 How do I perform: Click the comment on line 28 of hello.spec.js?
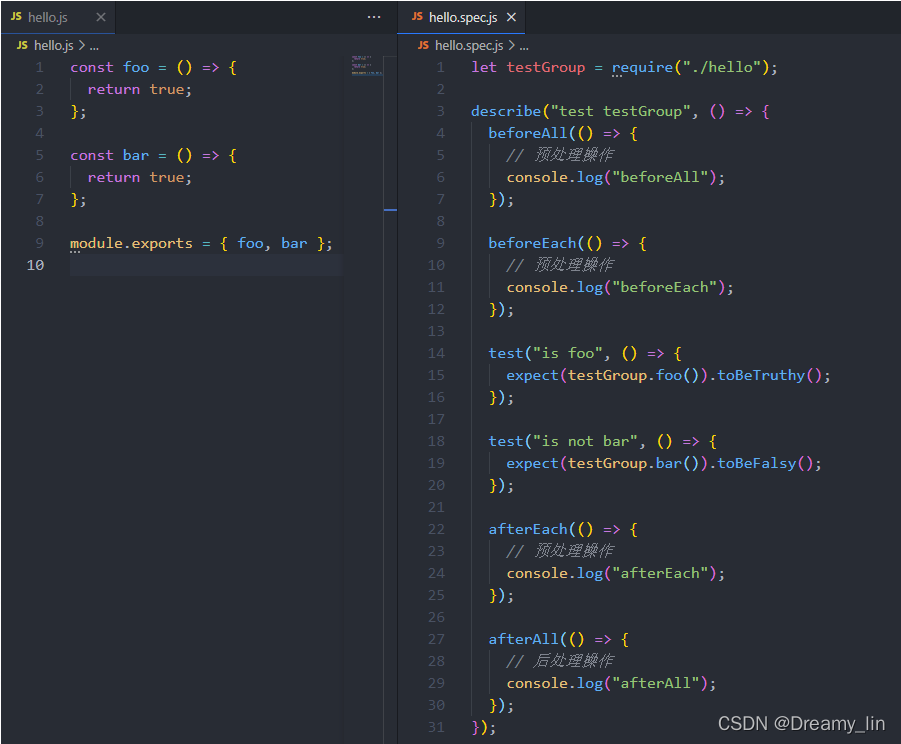(x=560, y=661)
